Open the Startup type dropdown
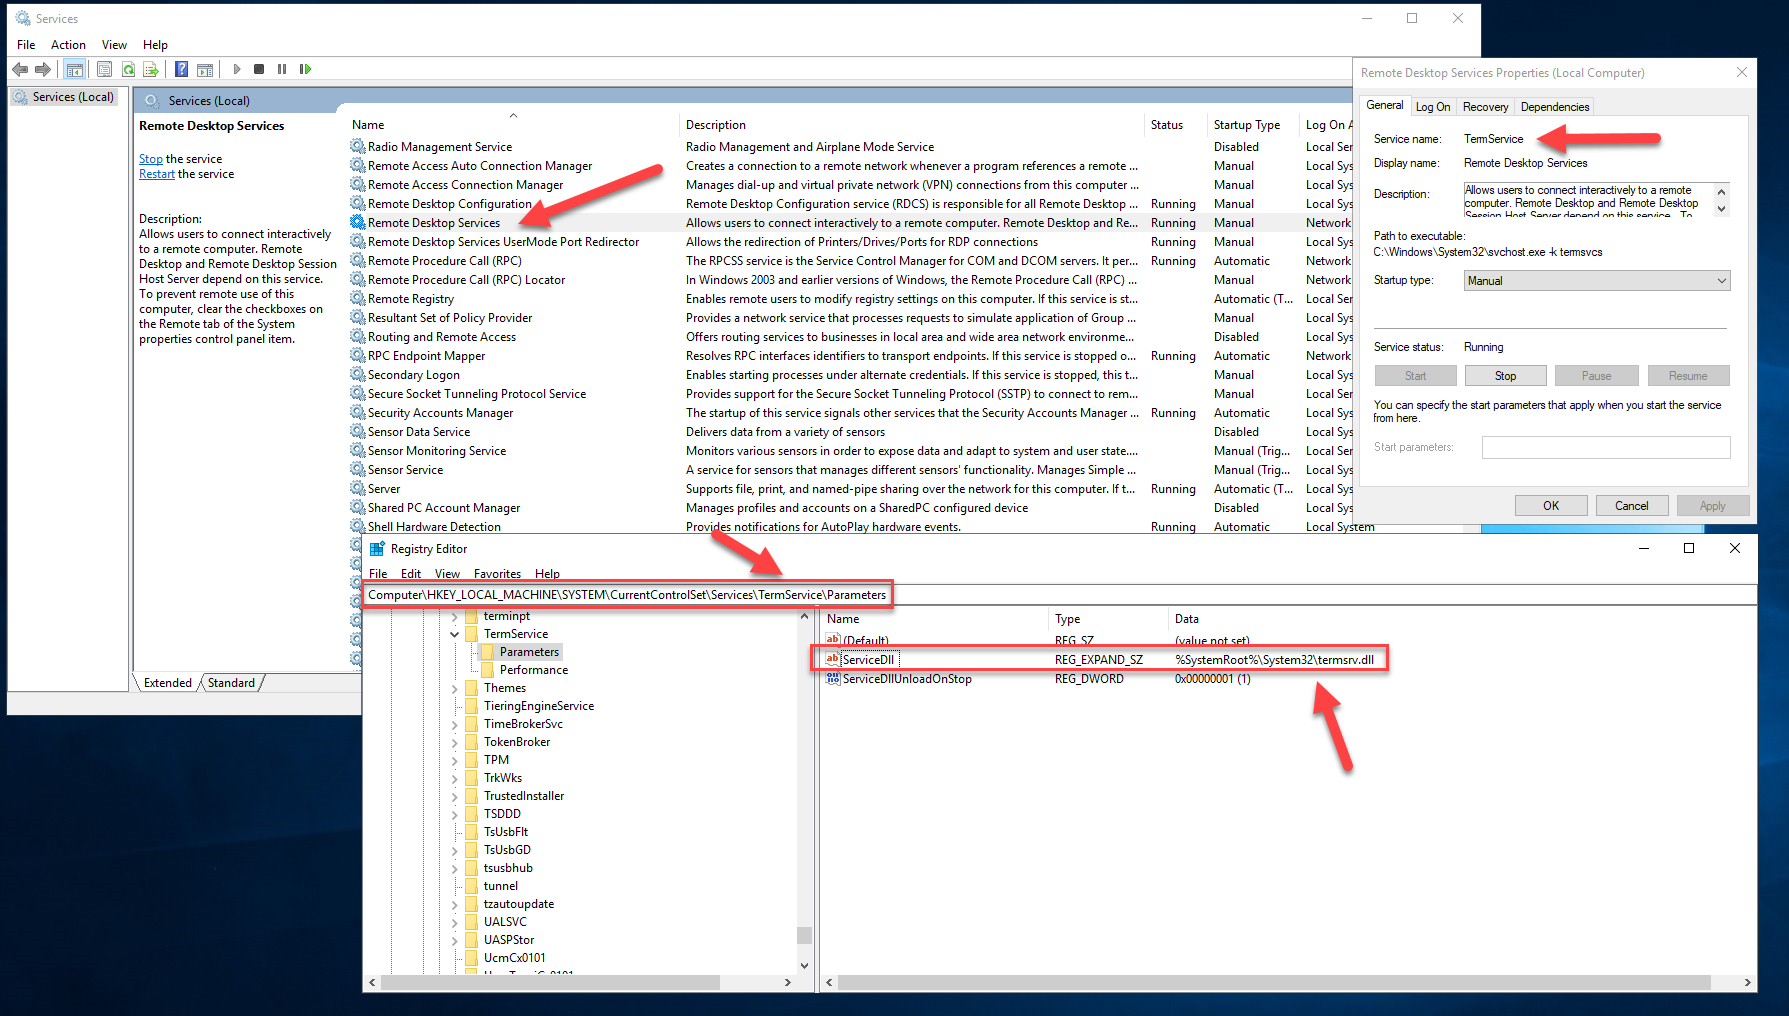Screen dimensions: 1789x1016 1596,281
